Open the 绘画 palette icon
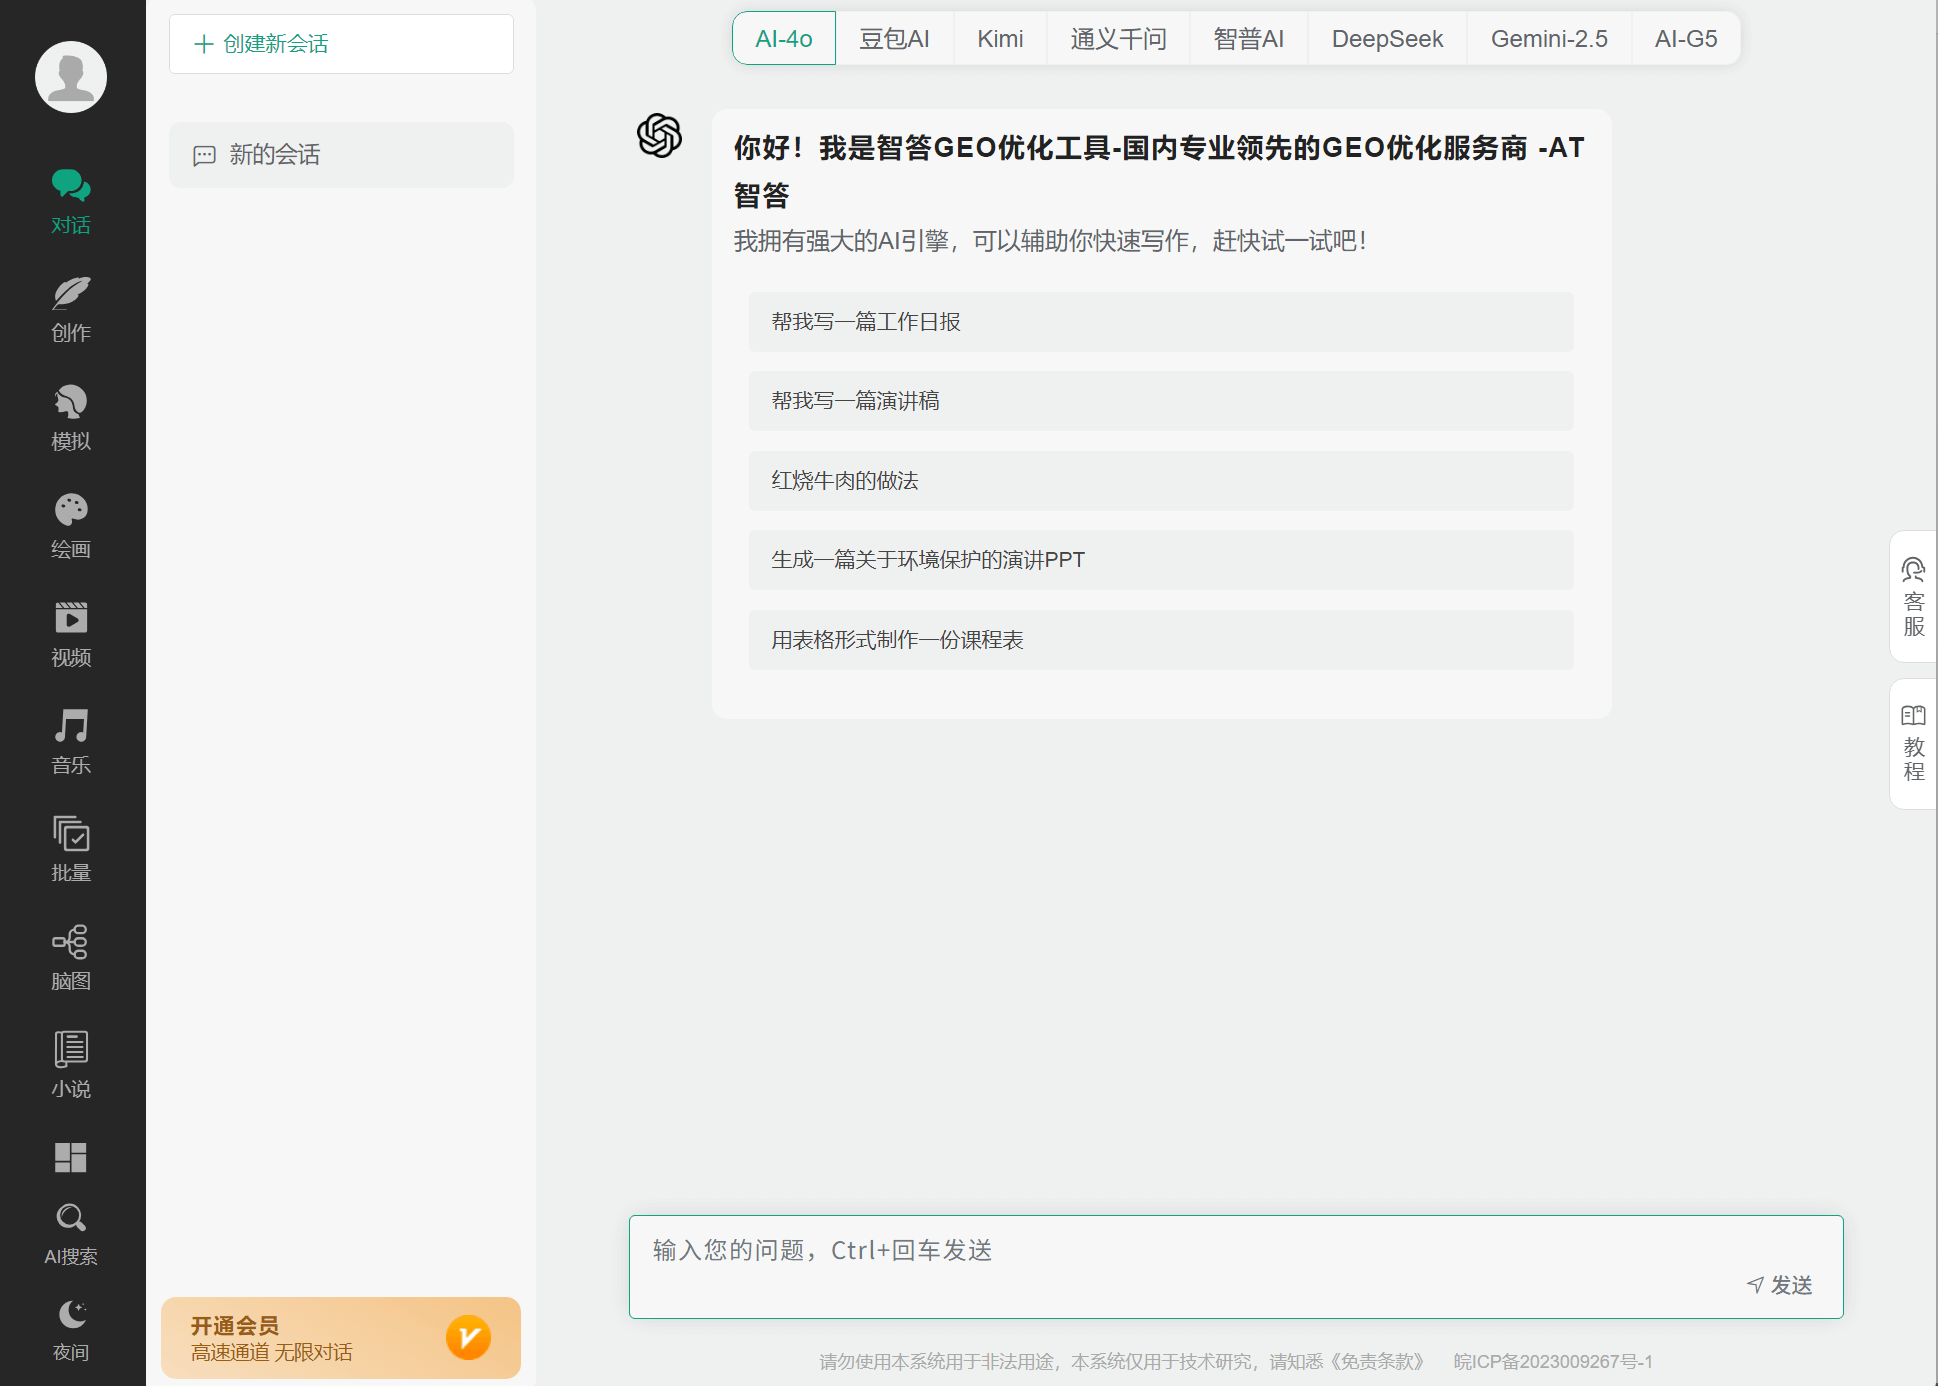Image resolution: width=1938 pixels, height=1386 pixels. (71, 511)
